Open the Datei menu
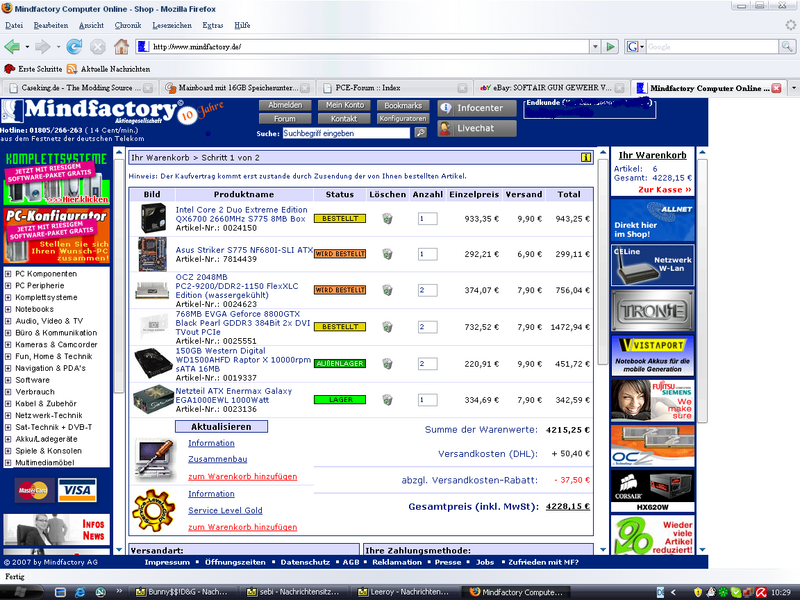Image resolution: width=800 pixels, height=600 pixels. (x=14, y=25)
